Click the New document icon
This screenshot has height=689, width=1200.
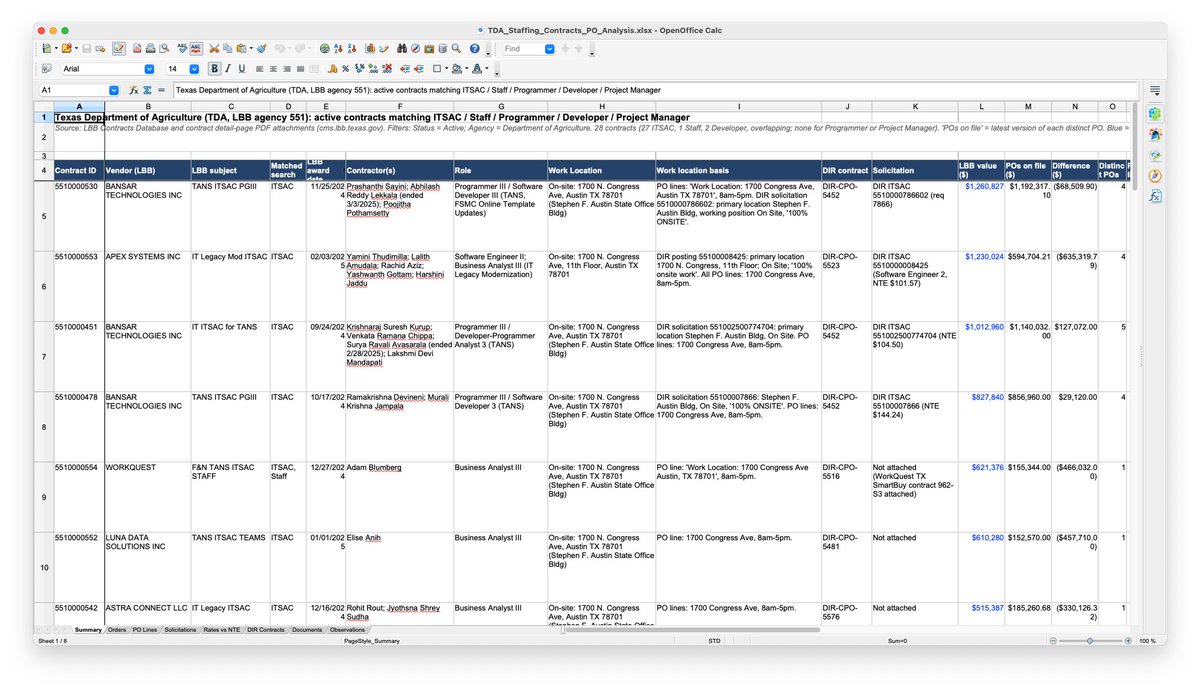tap(46, 48)
